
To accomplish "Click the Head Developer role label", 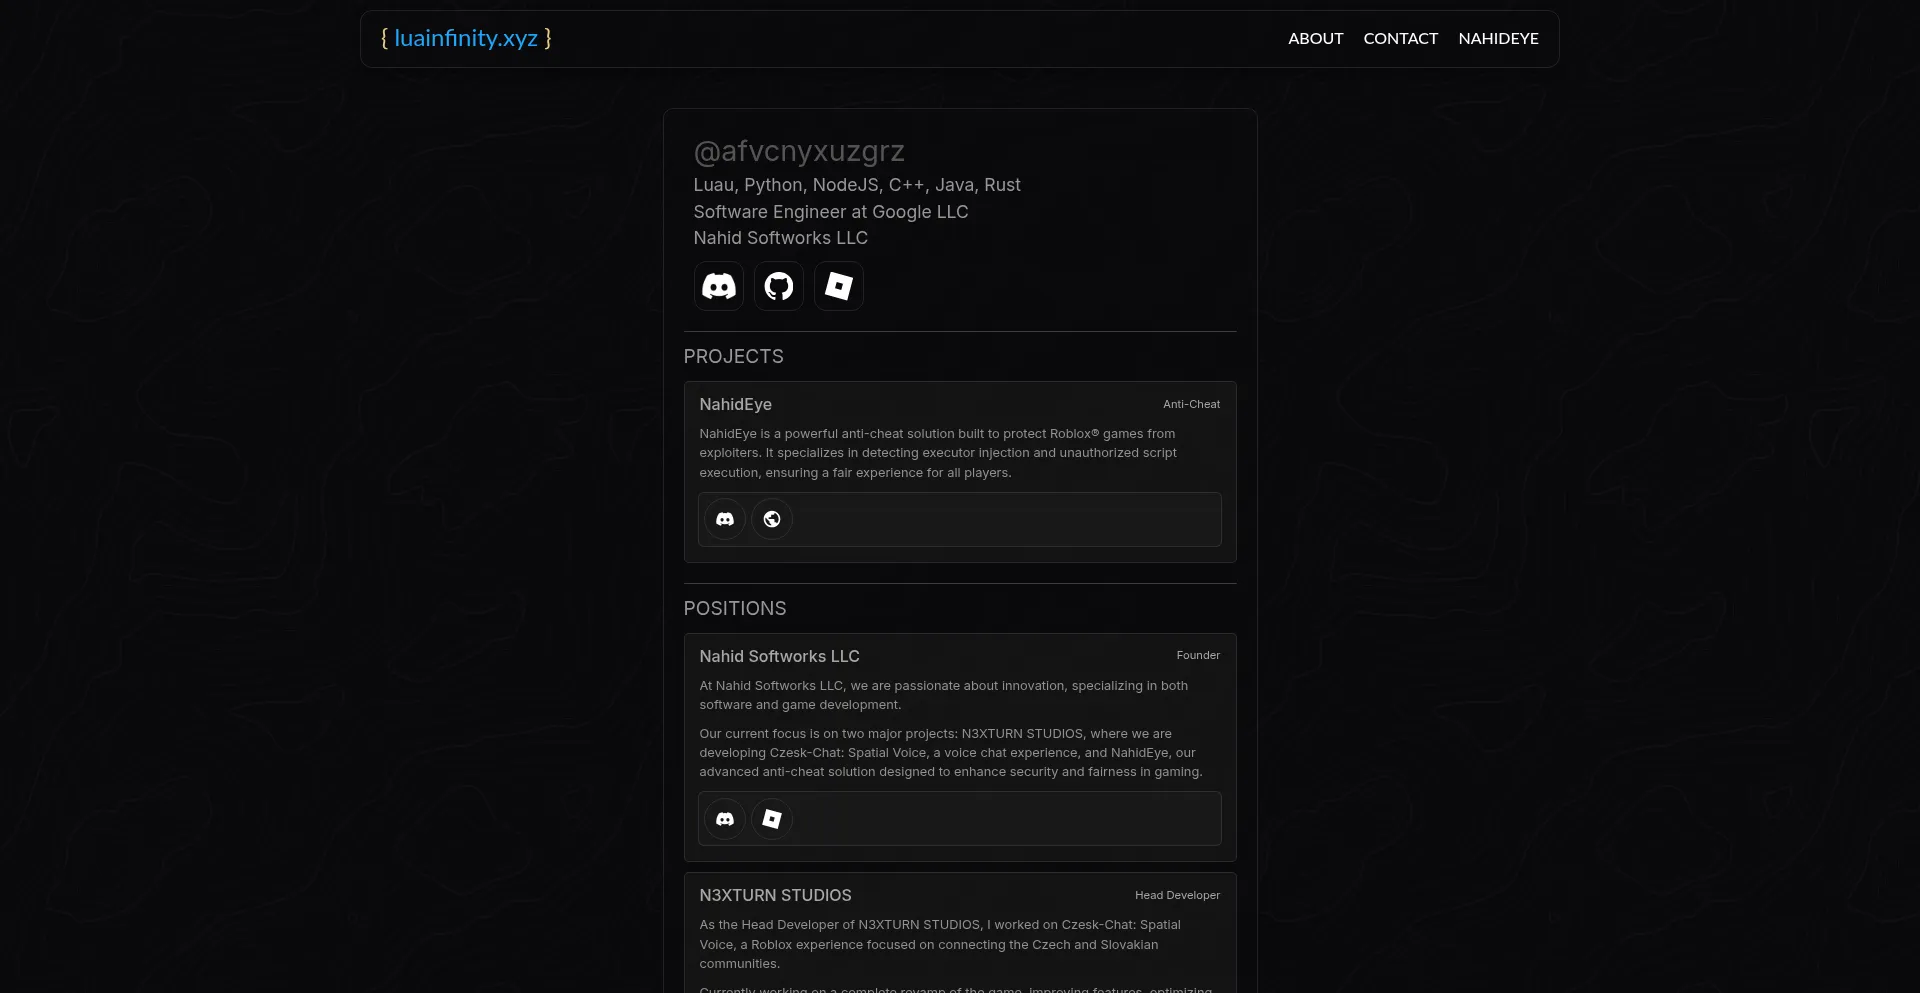I will (x=1177, y=895).
